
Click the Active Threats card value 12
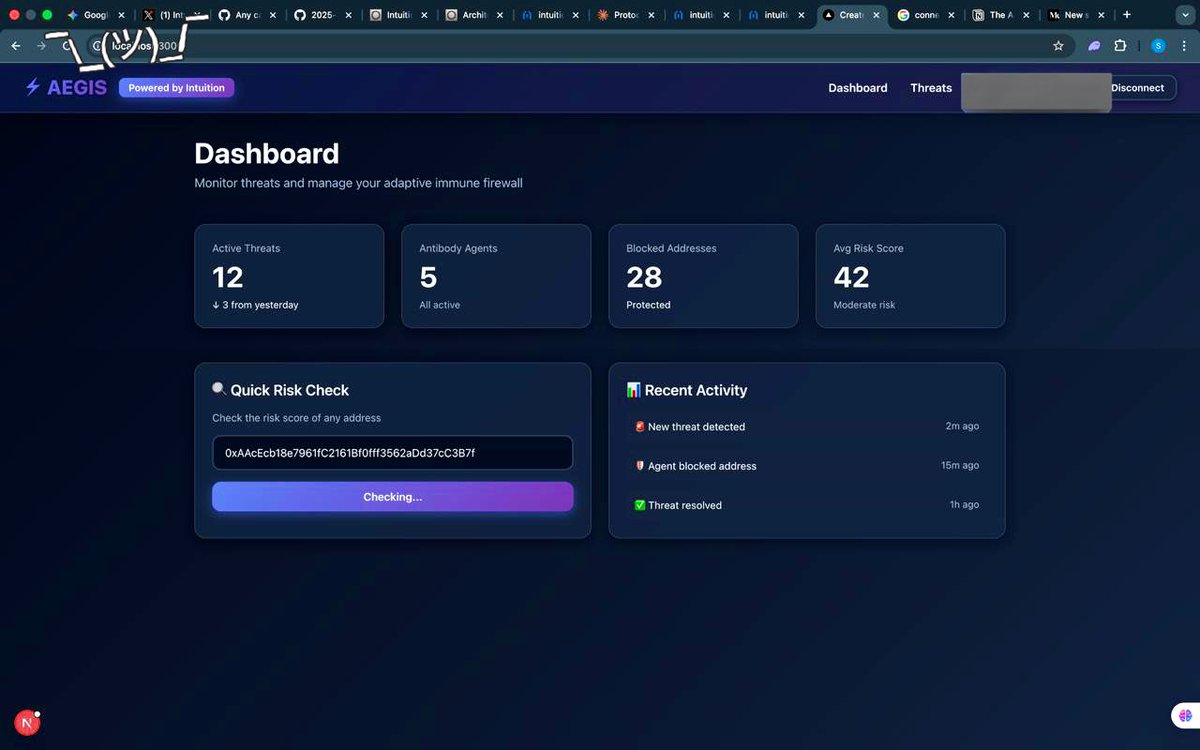tap(228, 277)
